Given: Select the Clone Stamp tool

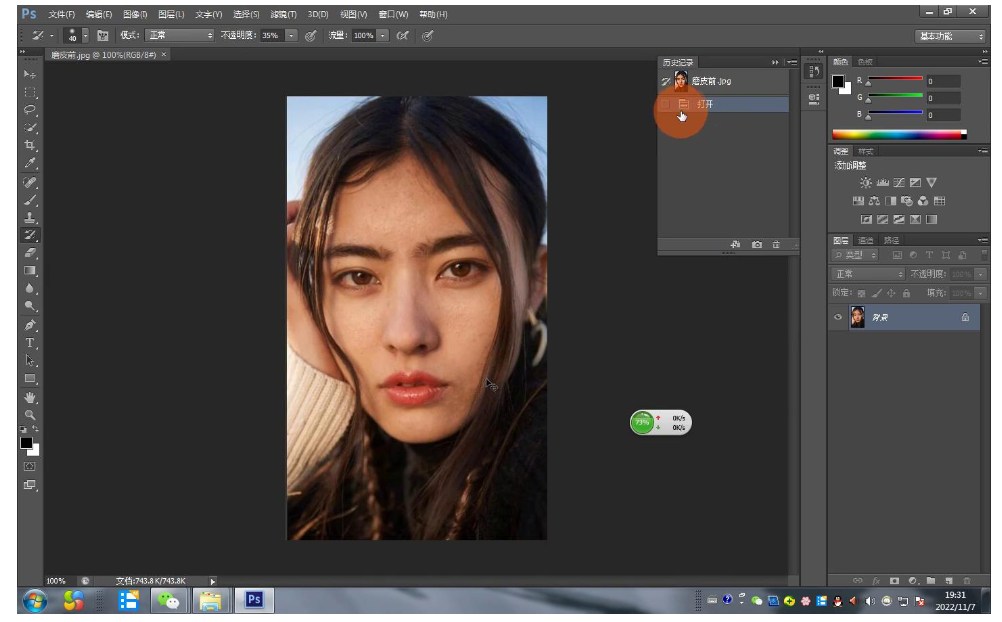Looking at the screenshot, I should 29,218.
